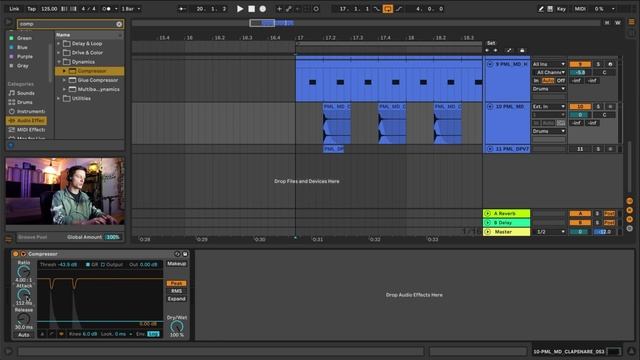The height and width of the screenshot is (360, 640).
Task: Open the MIDI Effects category
Action: click(27, 130)
